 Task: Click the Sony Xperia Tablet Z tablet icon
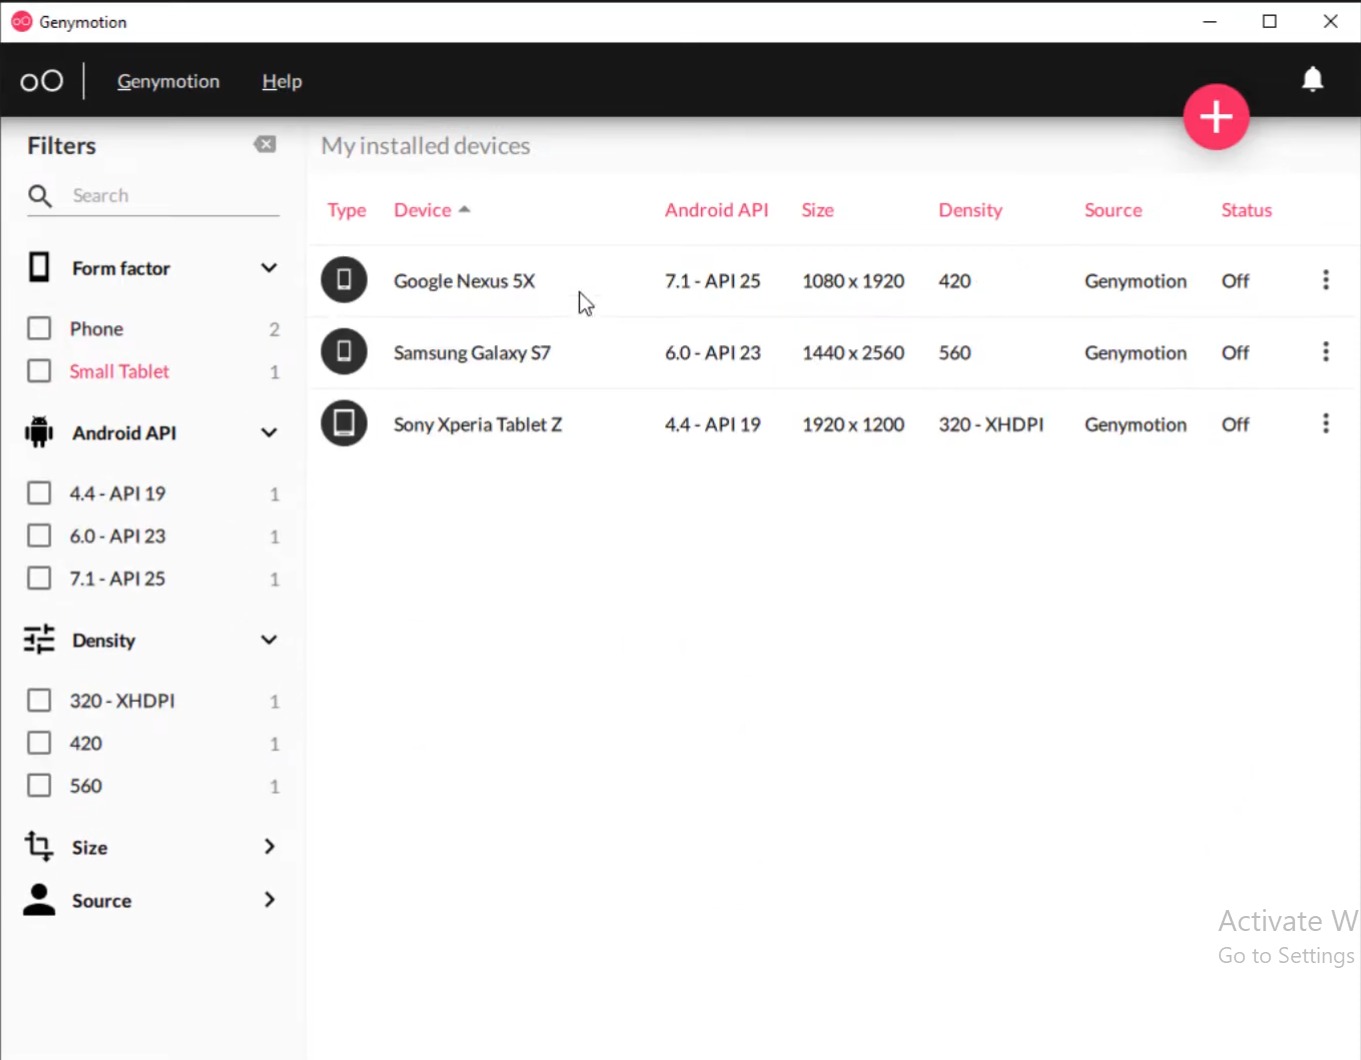coord(344,424)
